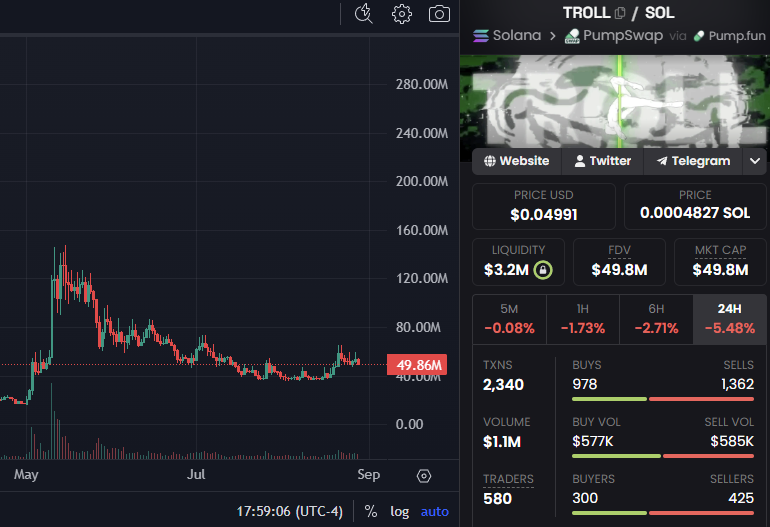This screenshot has width=770, height=527.
Task: Toggle auto scale on chart
Action: (435, 511)
